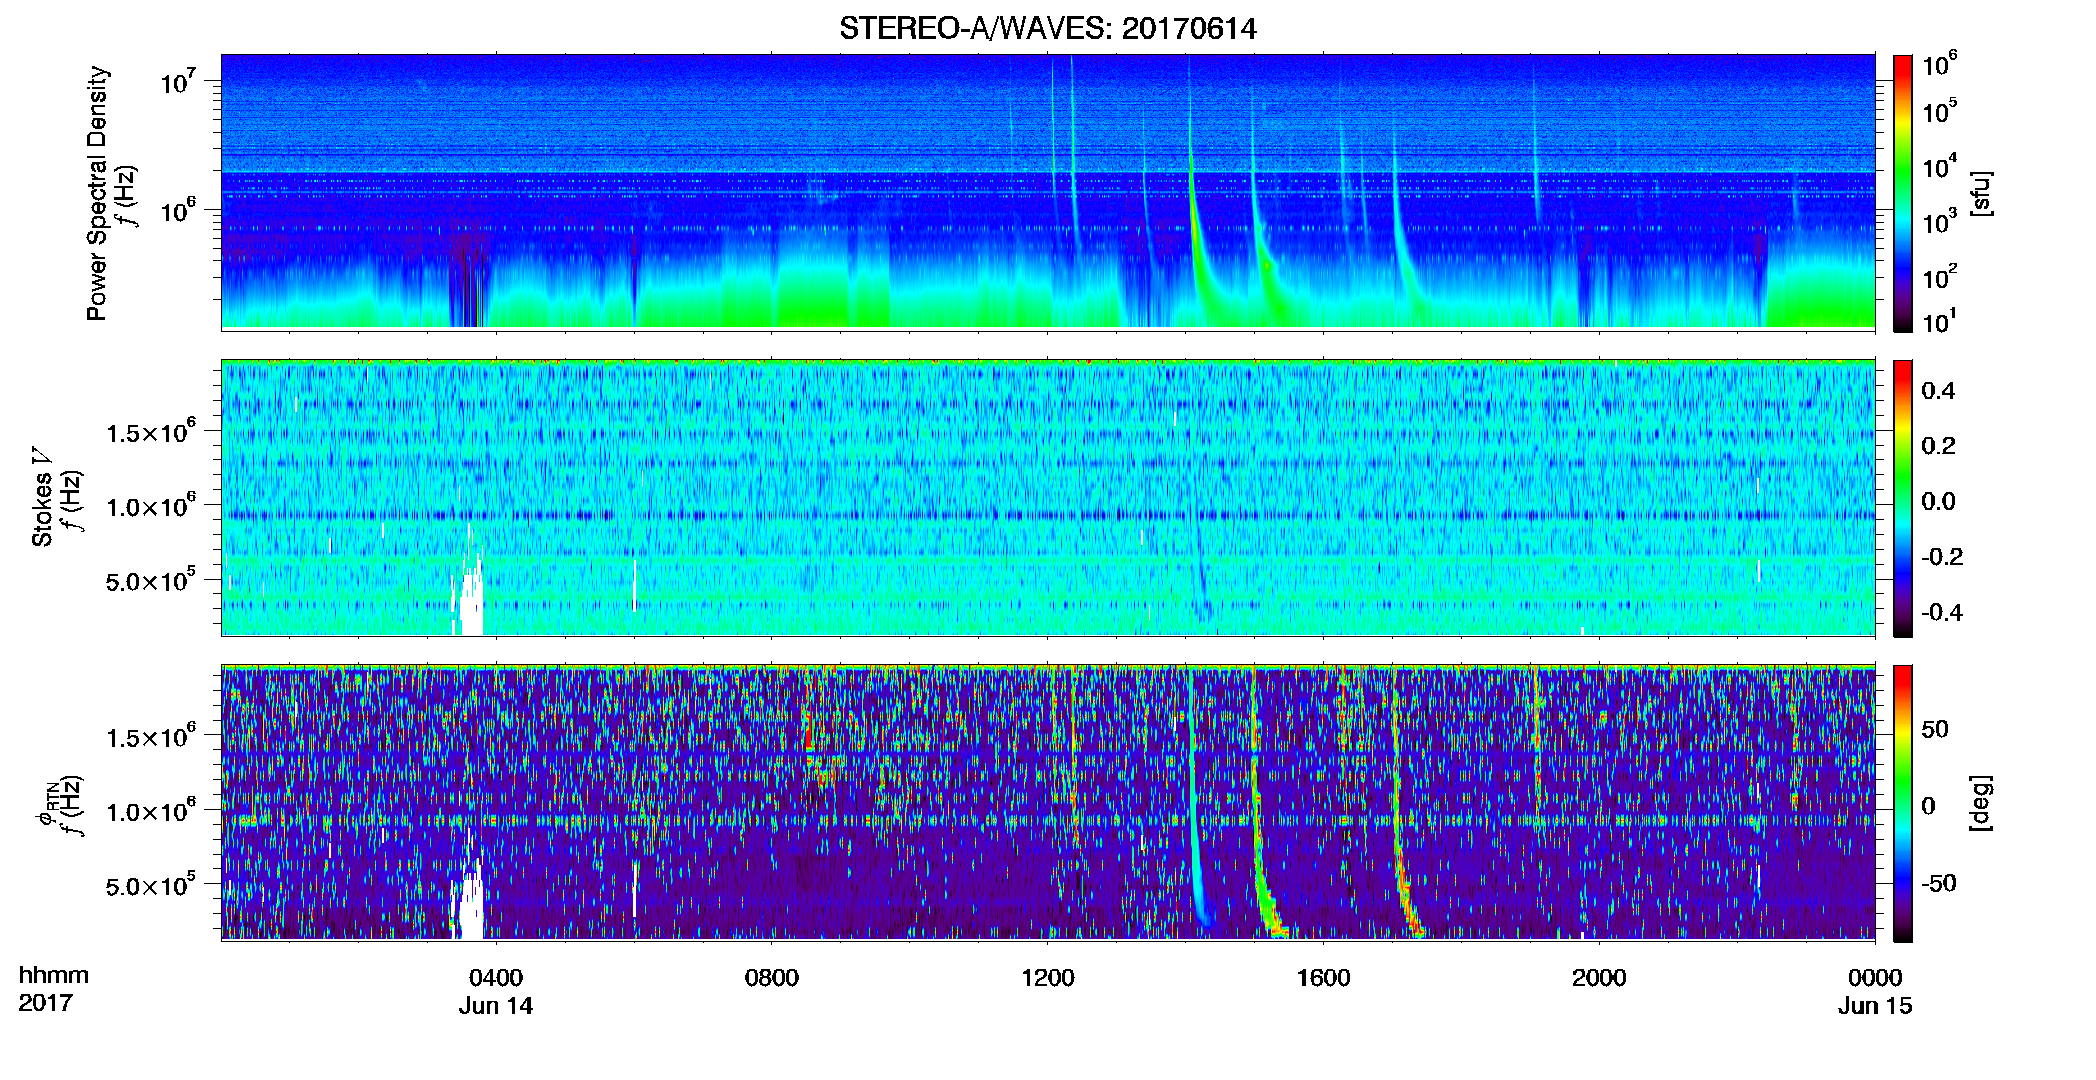
Task: Click the 0.4 Stokes V colorbar label
Action: click(x=1938, y=391)
